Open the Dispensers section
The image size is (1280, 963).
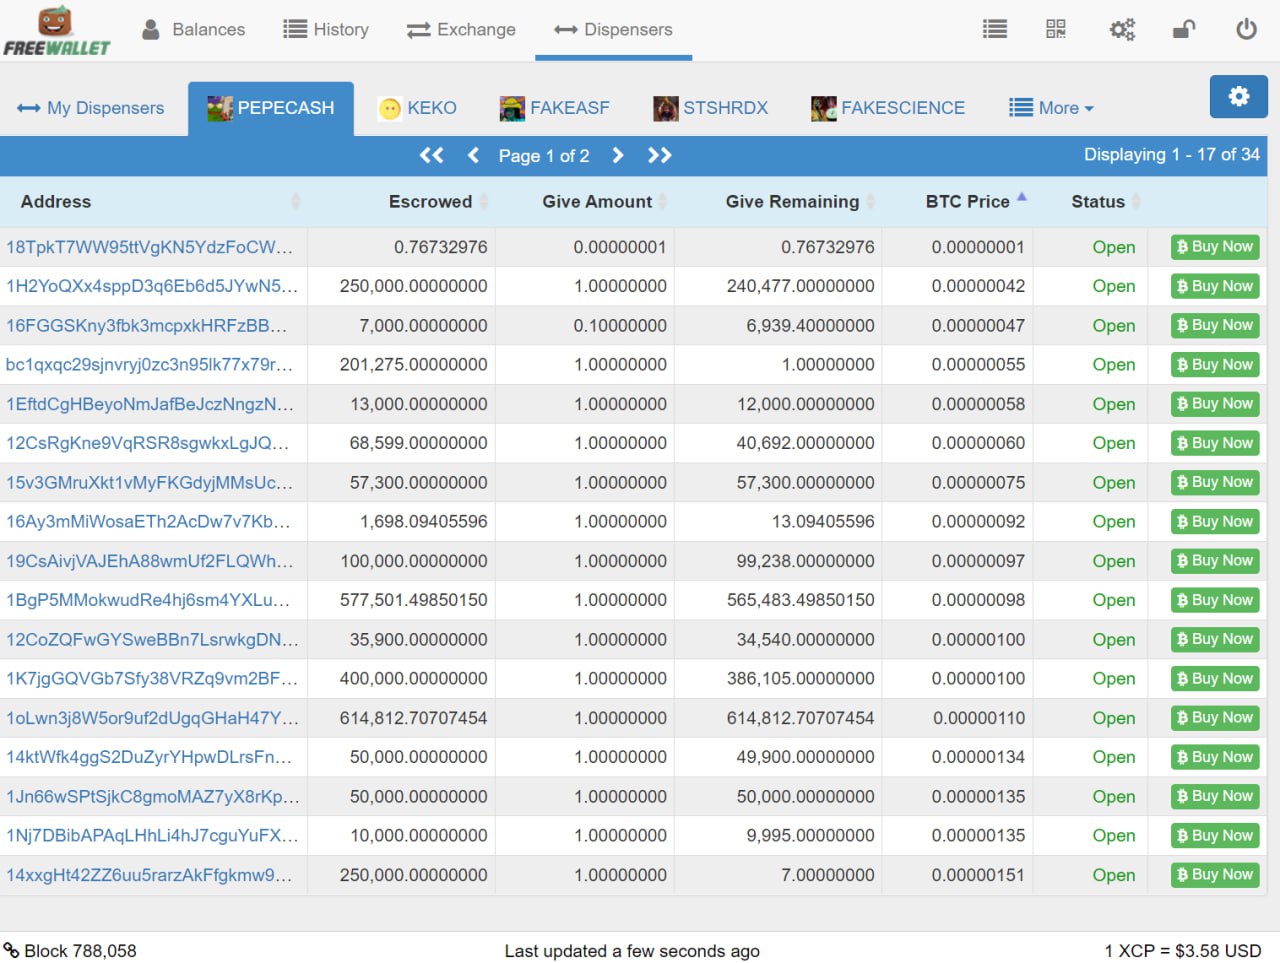[613, 30]
